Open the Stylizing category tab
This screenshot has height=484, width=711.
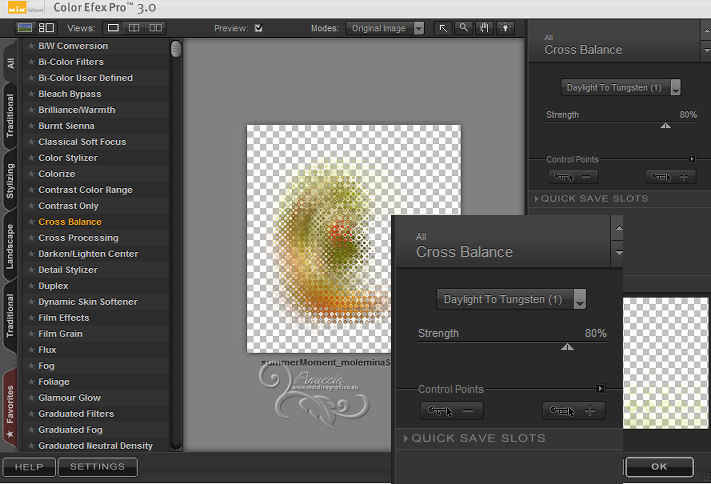10,181
